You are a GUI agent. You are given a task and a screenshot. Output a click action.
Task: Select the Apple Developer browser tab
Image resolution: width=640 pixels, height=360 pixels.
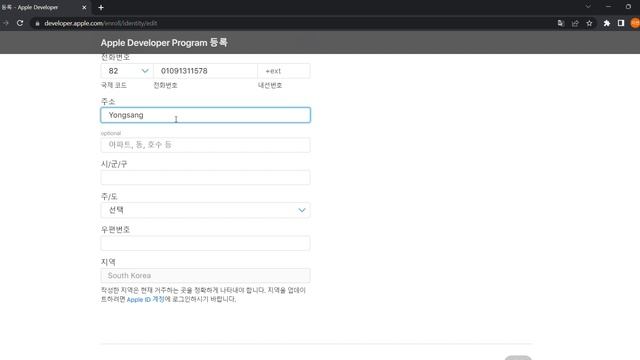[x=44, y=7]
